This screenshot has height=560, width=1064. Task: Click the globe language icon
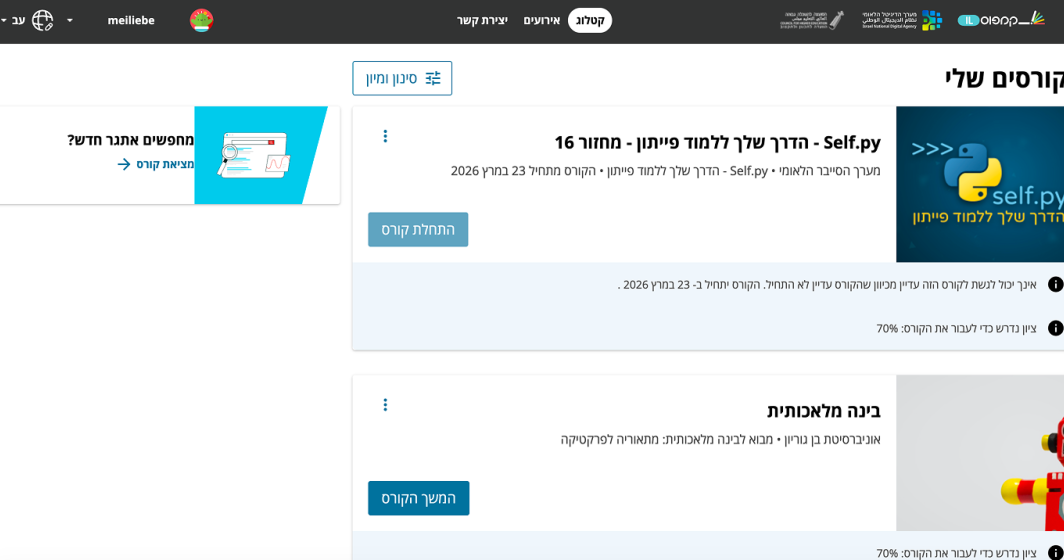tap(42, 20)
